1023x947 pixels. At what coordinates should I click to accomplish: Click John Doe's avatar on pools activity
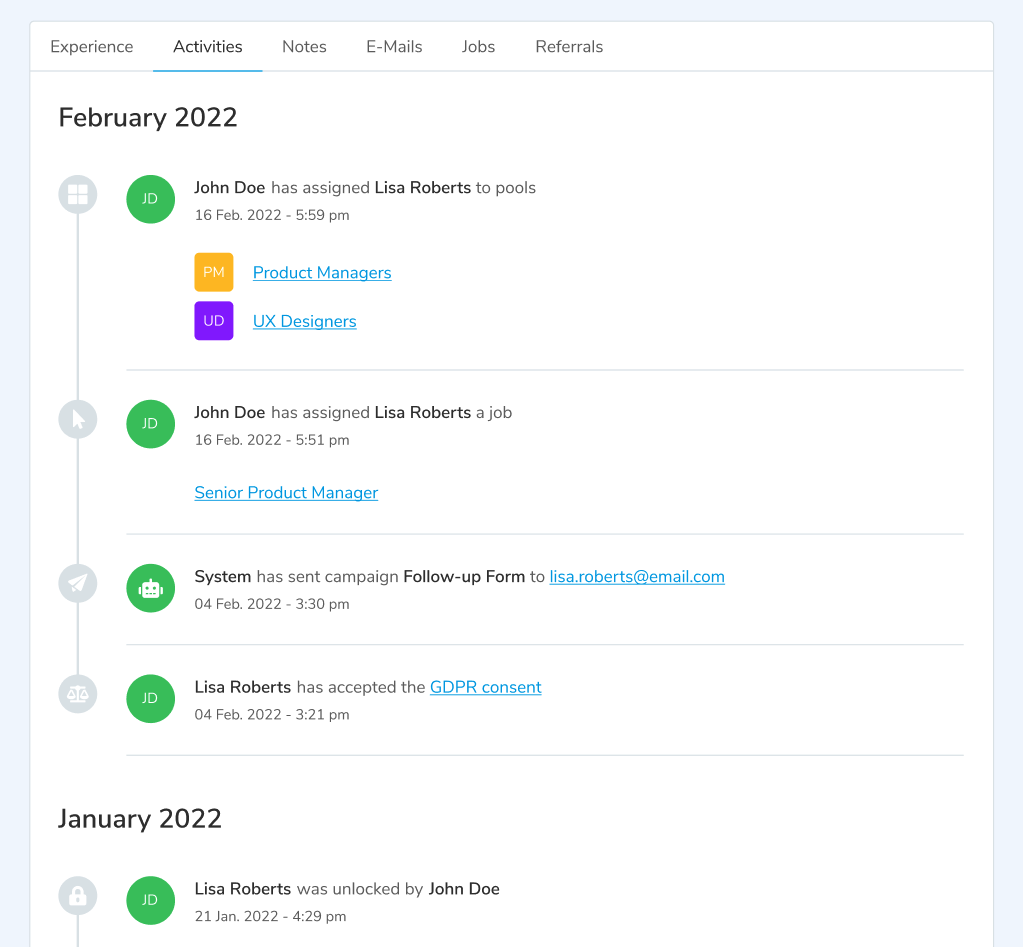point(150,199)
